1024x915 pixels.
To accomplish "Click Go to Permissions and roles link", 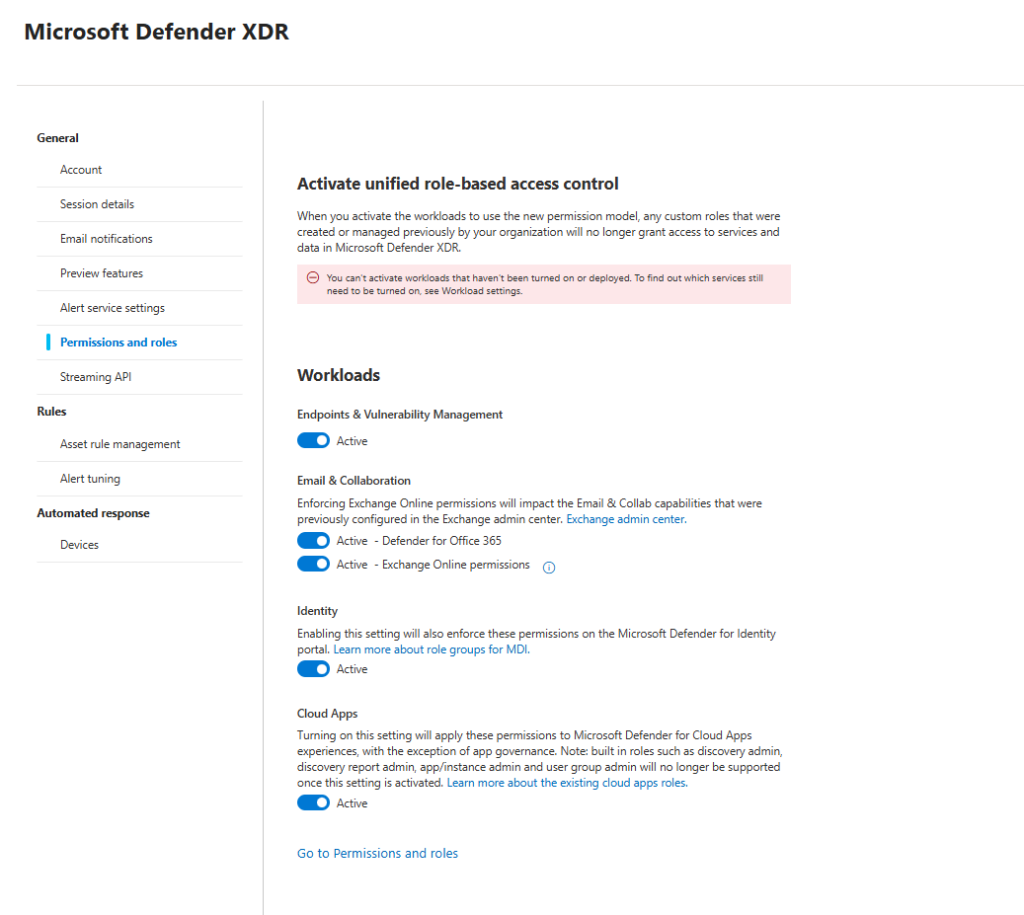I will (x=377, y=853).
